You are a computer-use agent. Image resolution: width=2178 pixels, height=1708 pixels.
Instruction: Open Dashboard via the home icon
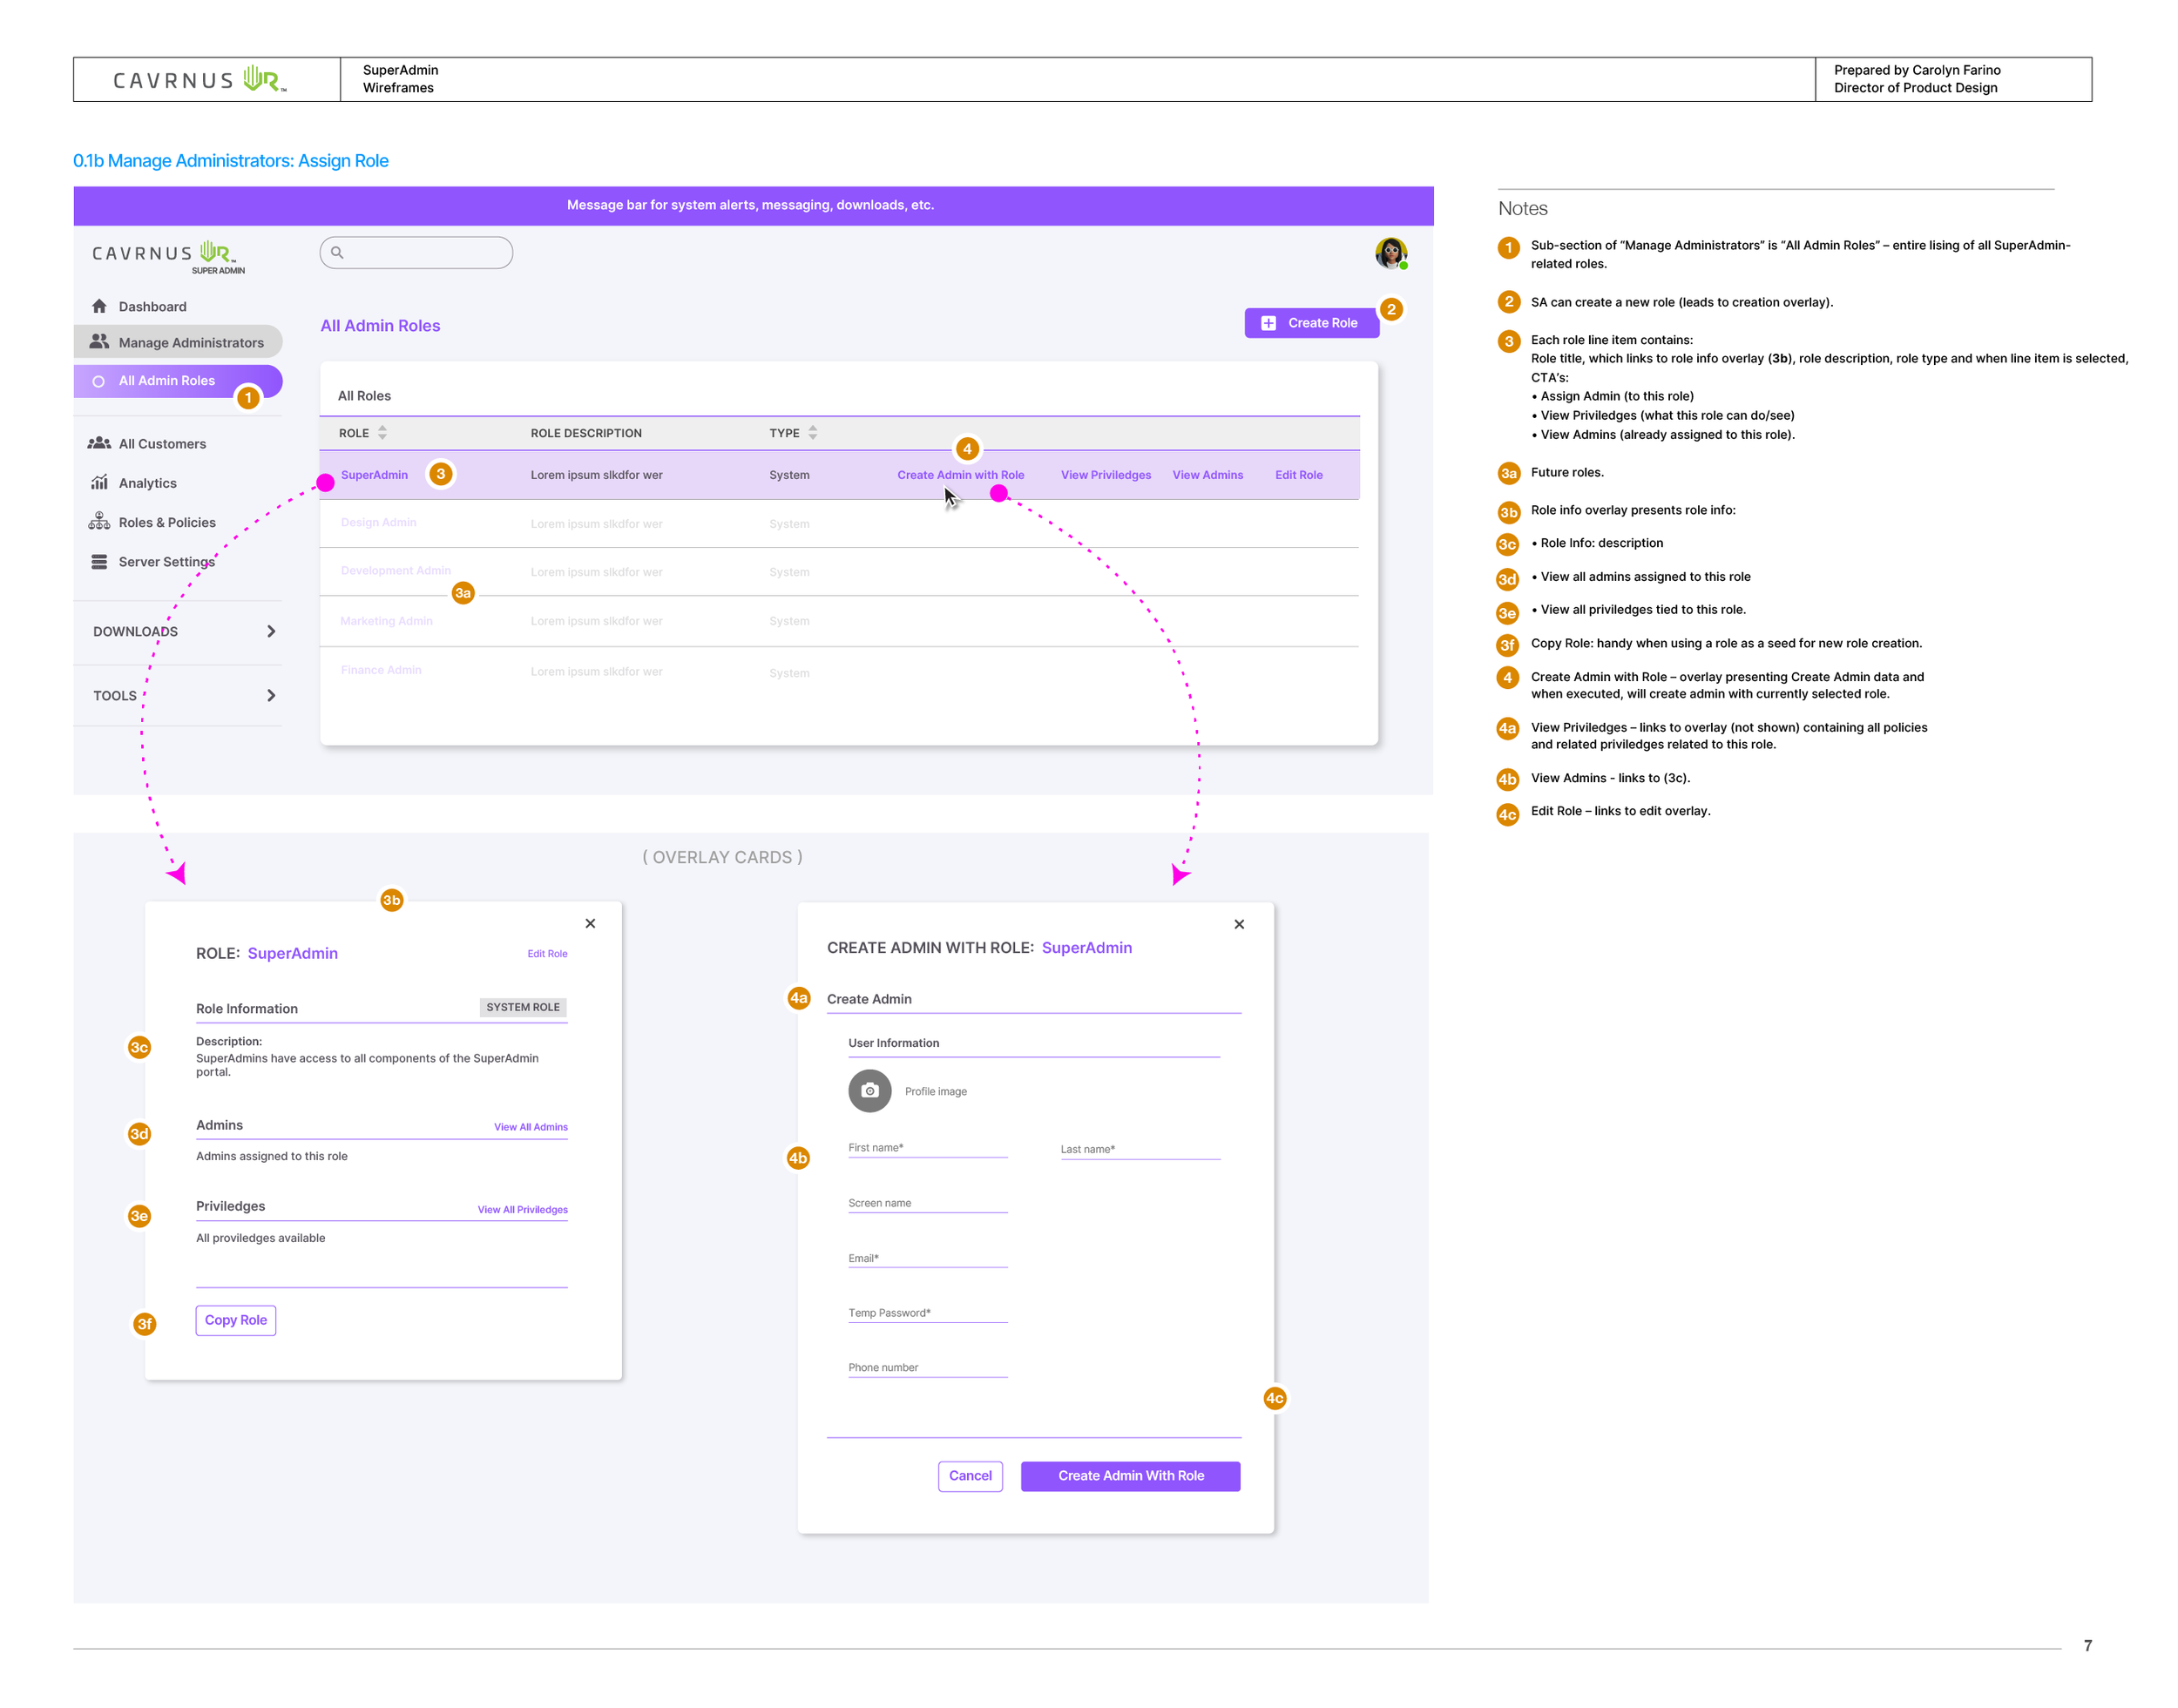tap(99, 306)
